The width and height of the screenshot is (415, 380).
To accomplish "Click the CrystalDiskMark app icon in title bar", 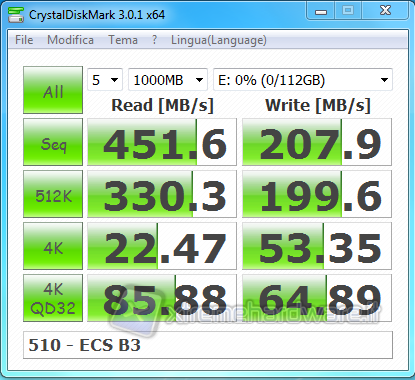I will click(16, 15).
